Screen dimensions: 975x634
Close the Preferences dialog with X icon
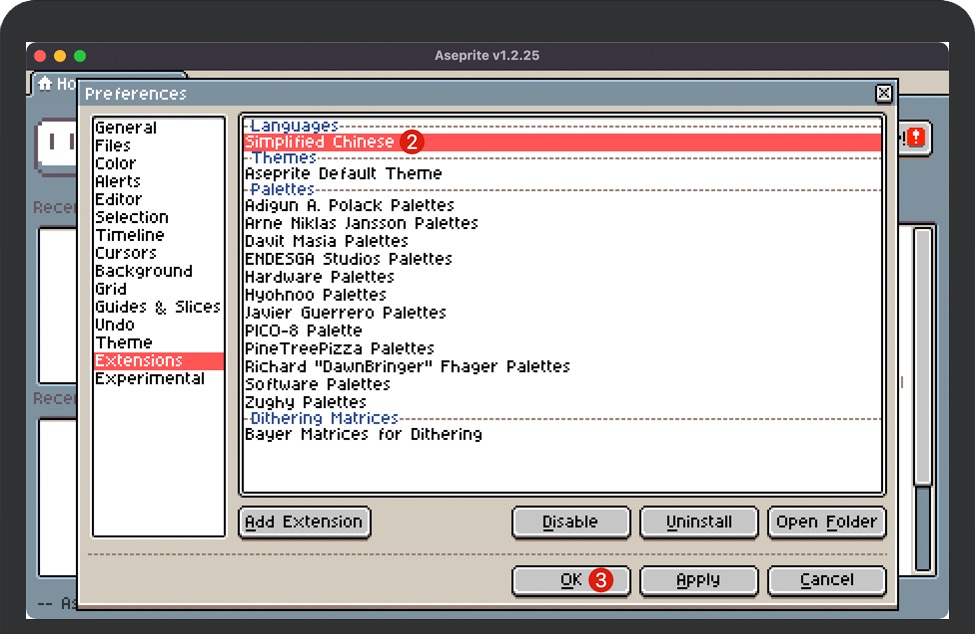coord(883,93)
